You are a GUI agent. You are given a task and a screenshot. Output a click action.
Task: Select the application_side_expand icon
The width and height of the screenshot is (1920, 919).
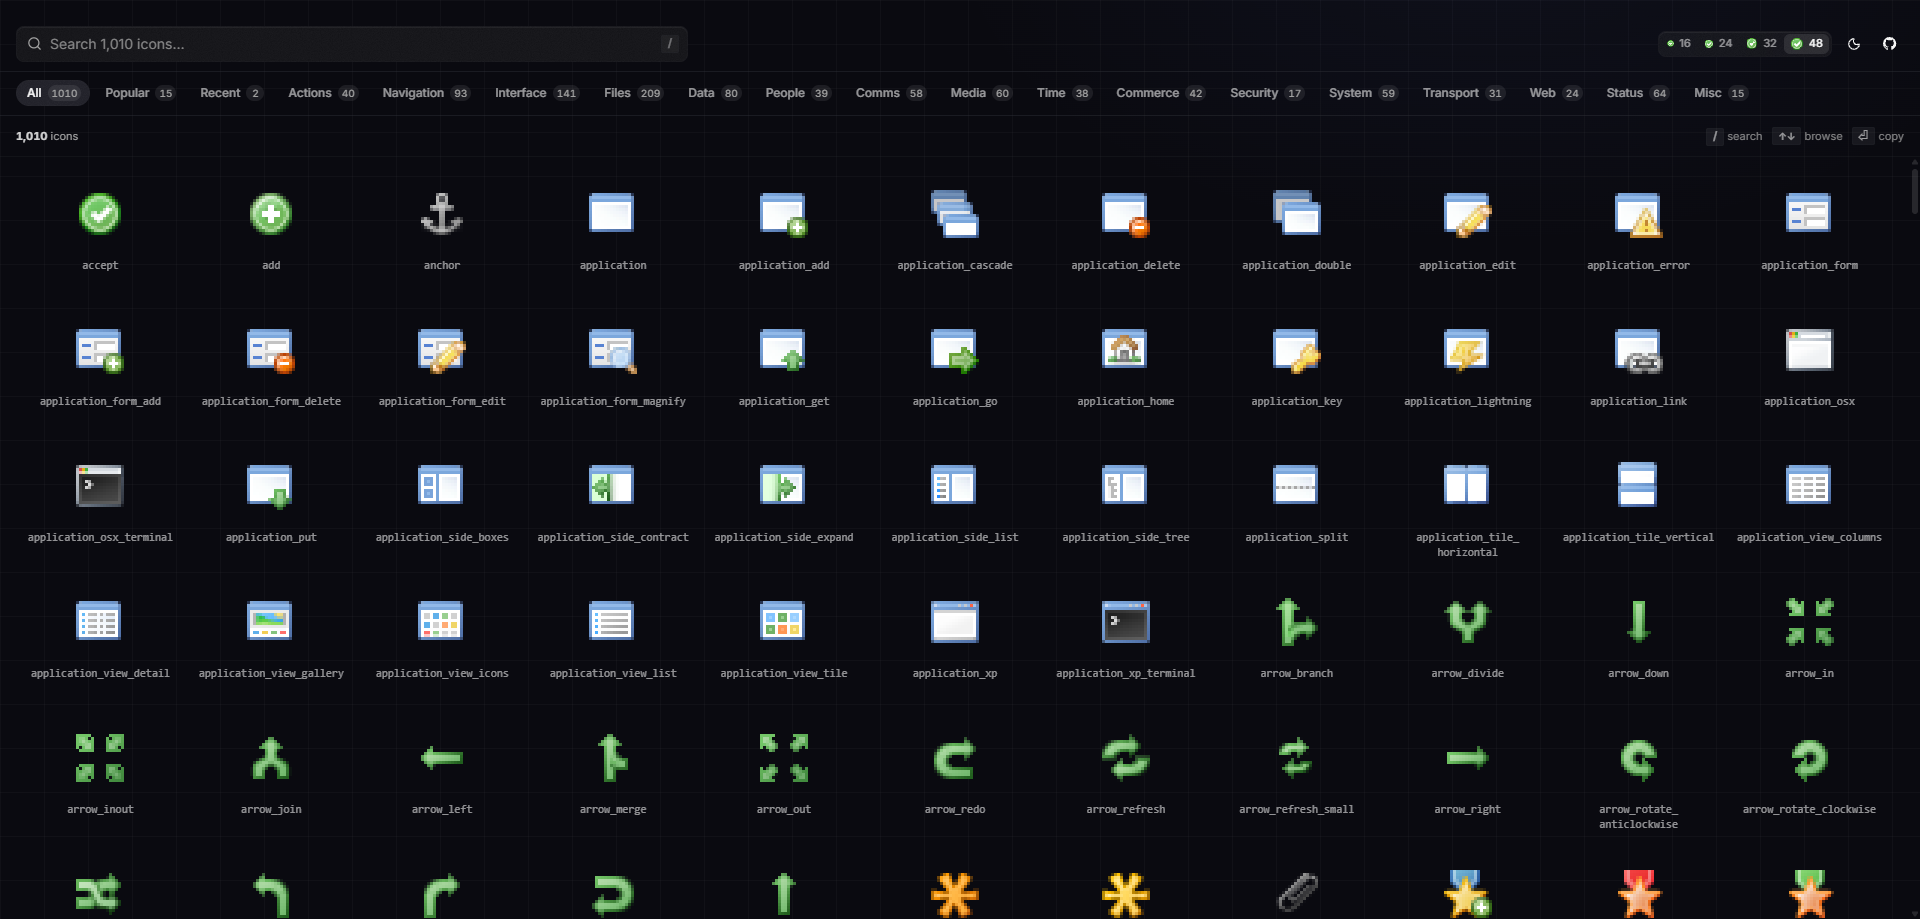click(783, 486)
